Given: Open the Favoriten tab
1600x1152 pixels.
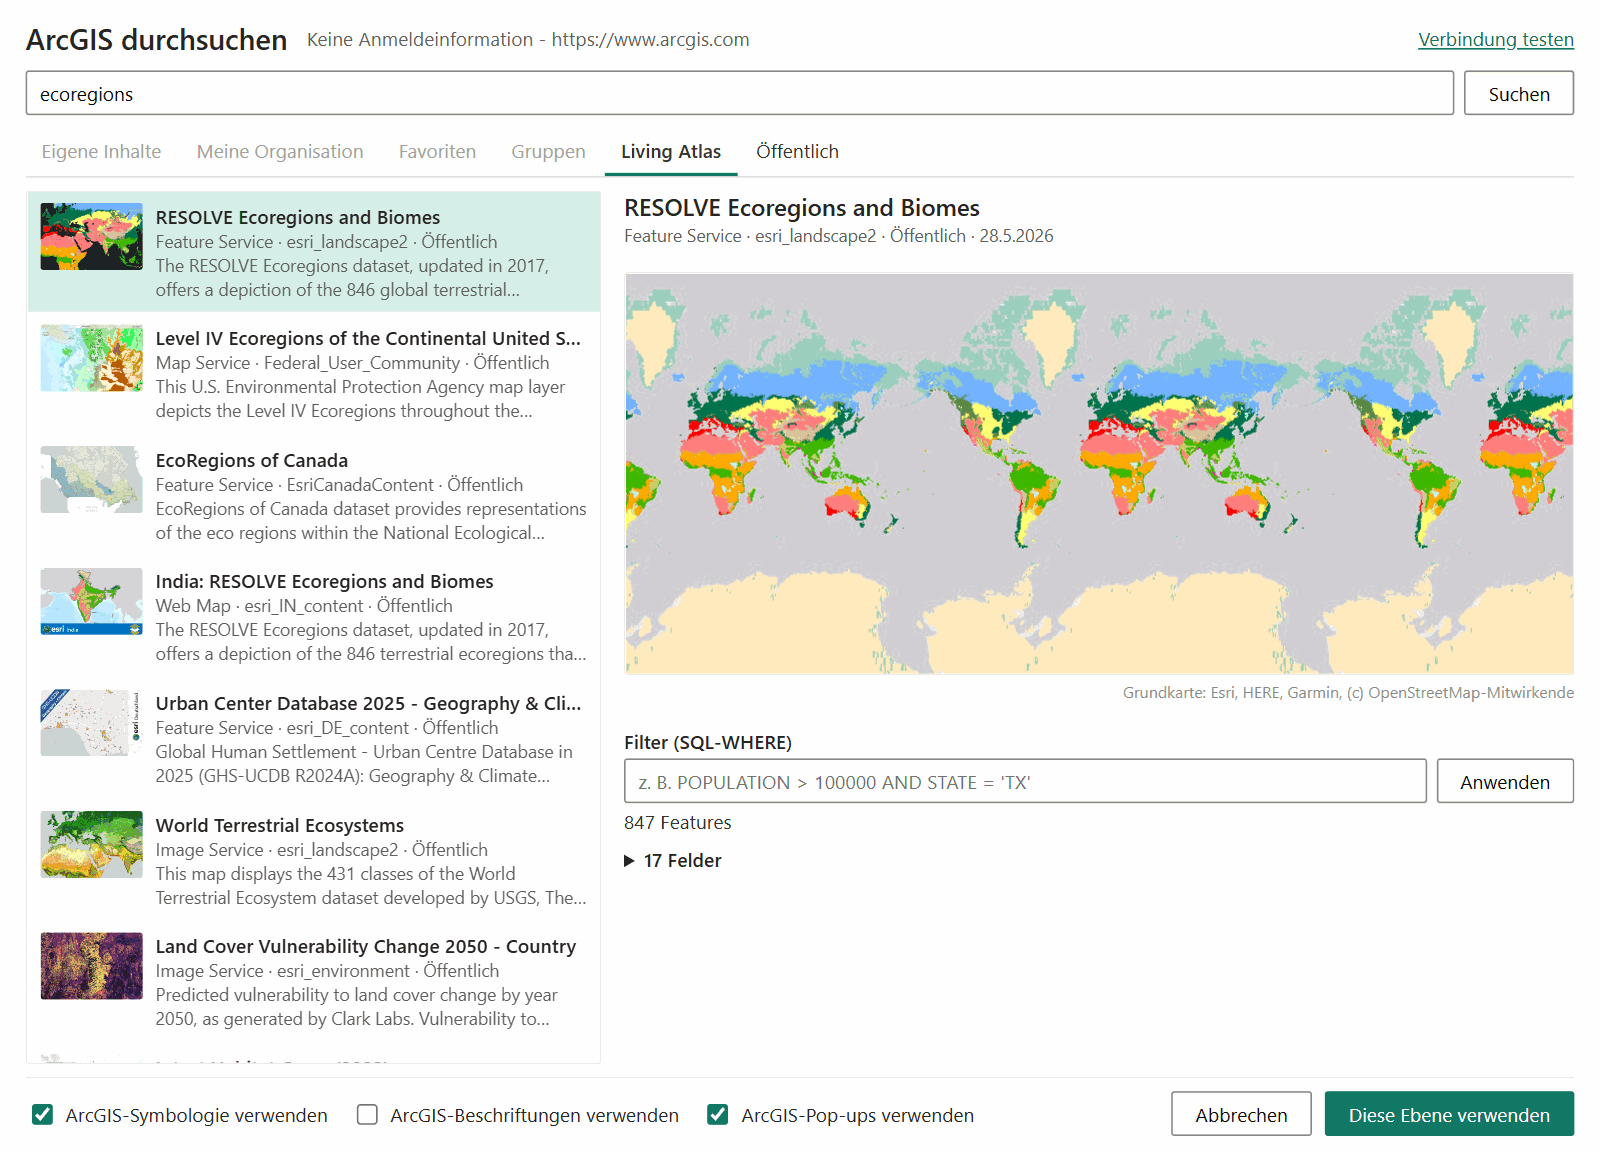Looking at the screenshot, I should (x=437, y=151).
